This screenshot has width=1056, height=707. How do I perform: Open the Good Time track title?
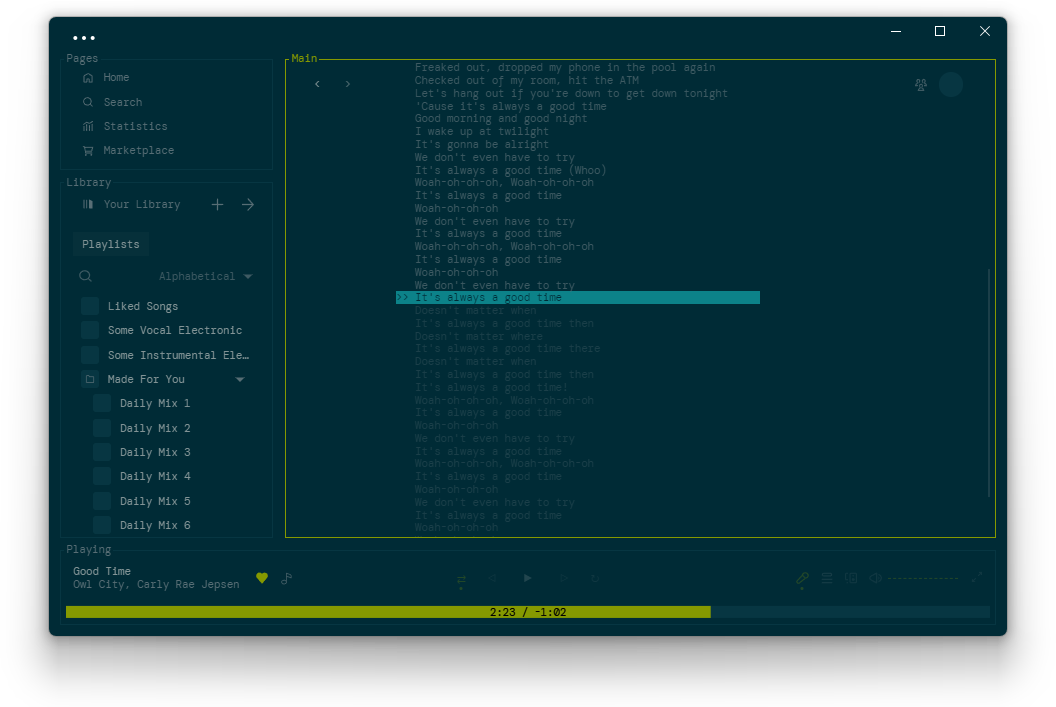coord(102,572)
